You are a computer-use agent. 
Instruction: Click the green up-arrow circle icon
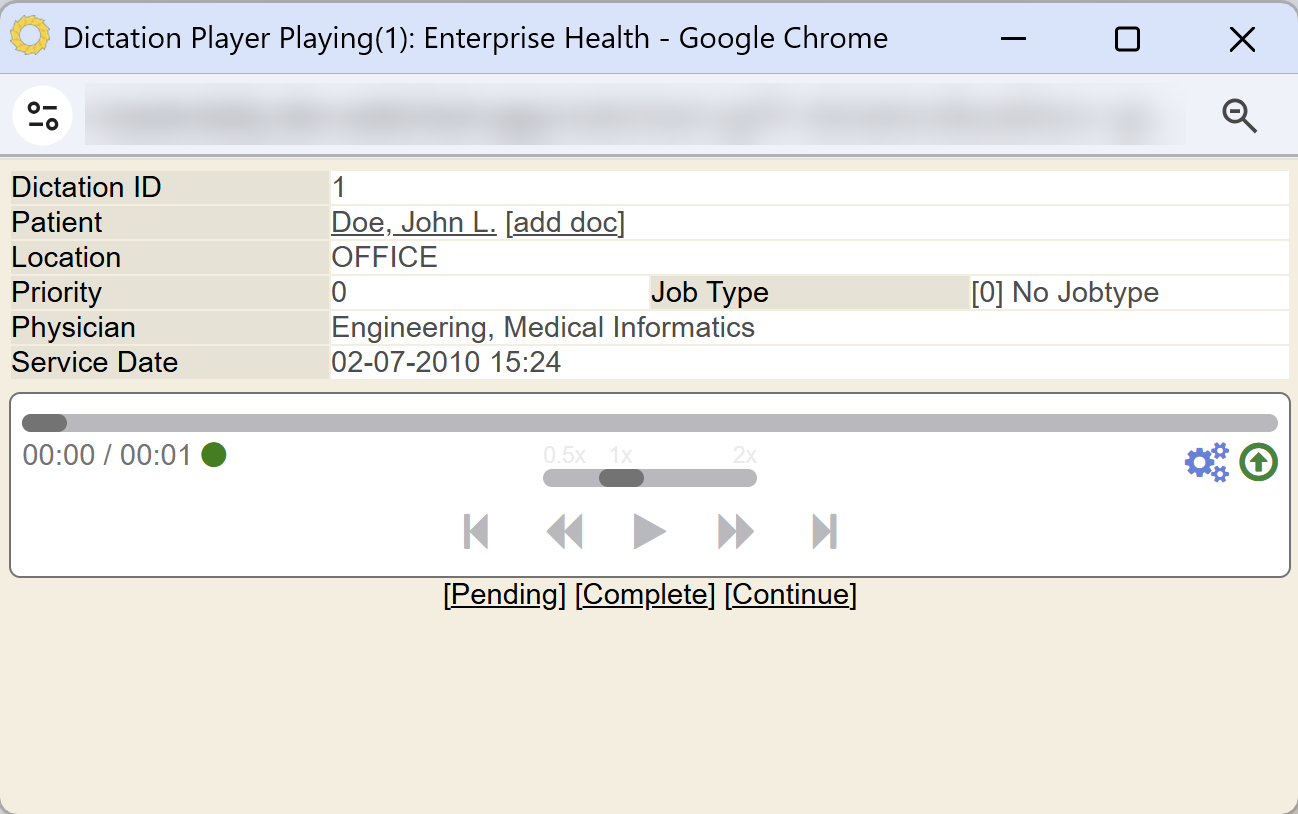coord(1259,462)
